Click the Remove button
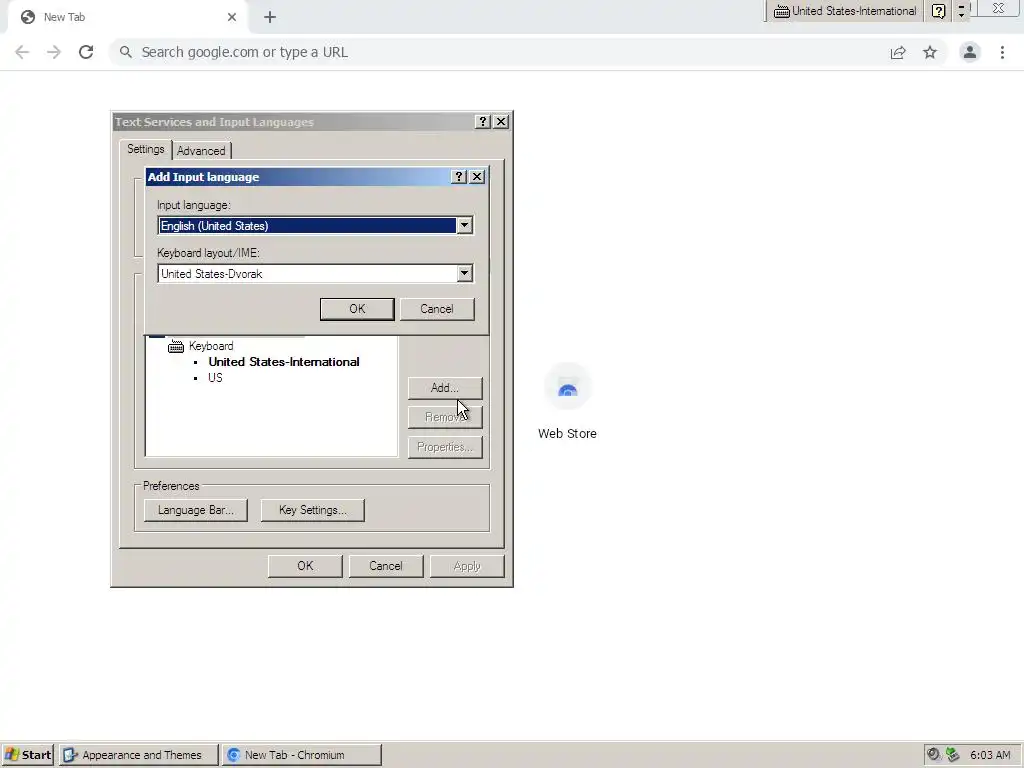Viewport: 1024px width, 768px height. (x=445, y=417)
